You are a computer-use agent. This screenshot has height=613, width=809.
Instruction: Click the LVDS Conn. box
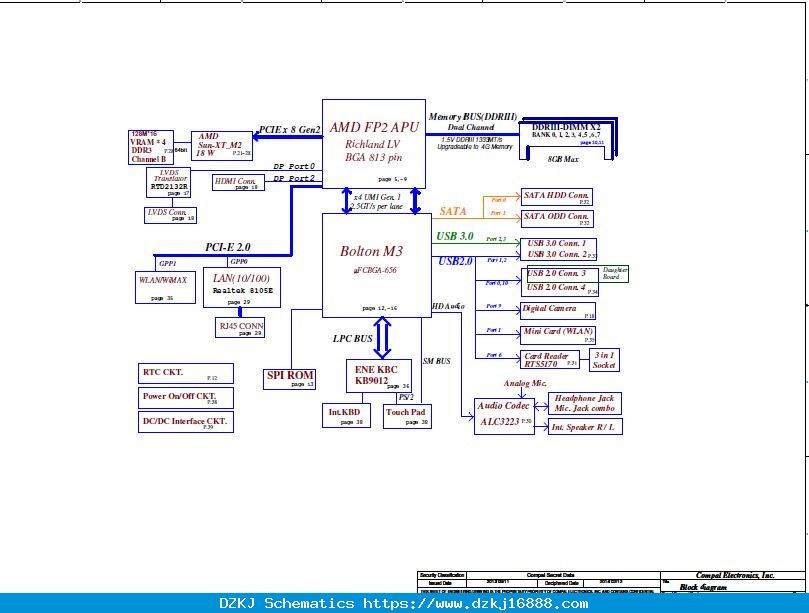point(170,215)
